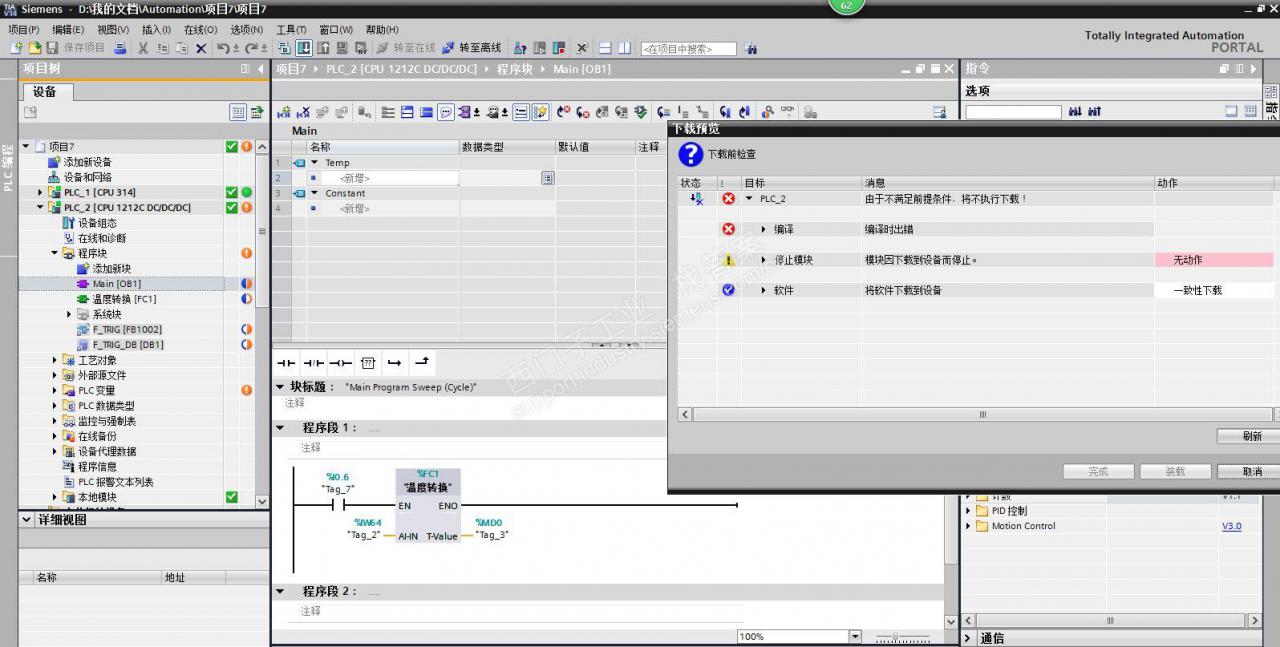Click the project search input field

[x=688, y=48]
